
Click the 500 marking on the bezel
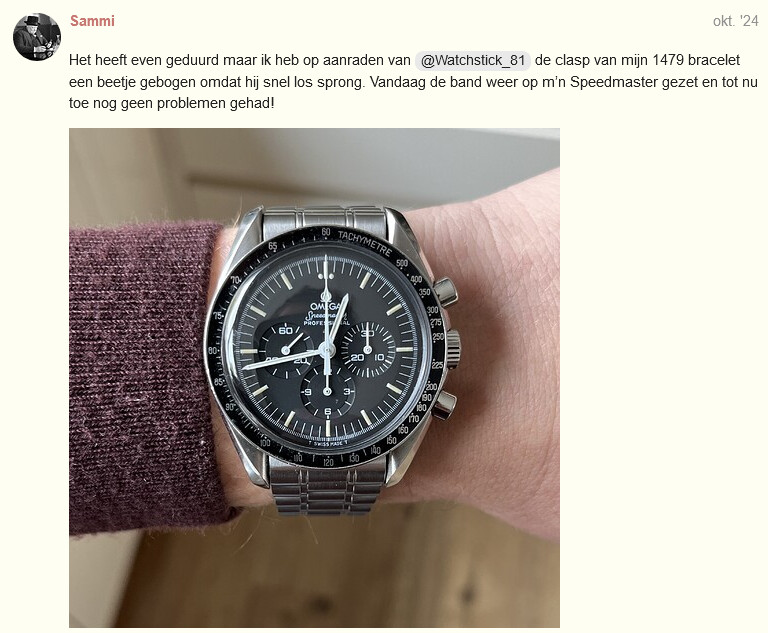402,263
